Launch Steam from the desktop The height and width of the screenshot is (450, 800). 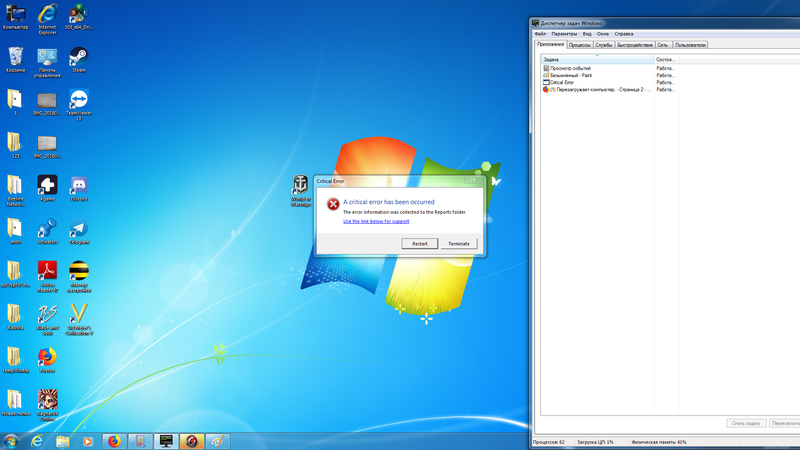[79, 60]
